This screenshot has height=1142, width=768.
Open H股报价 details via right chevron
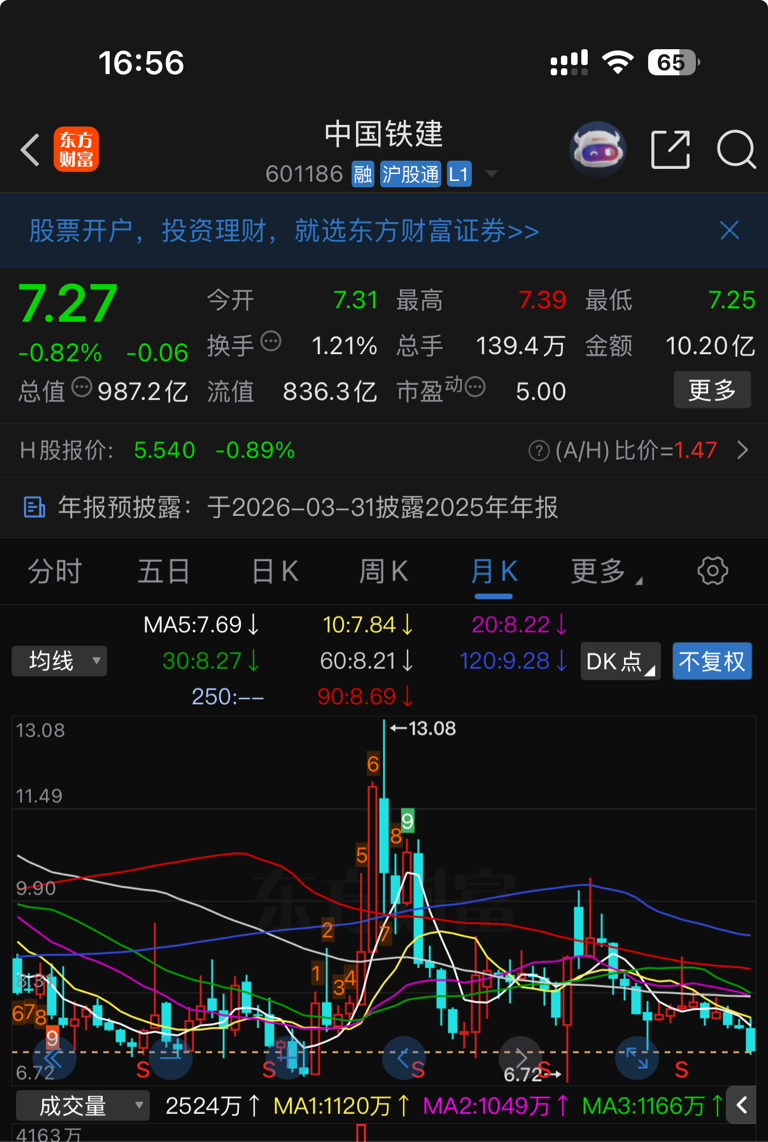(742, 450)
